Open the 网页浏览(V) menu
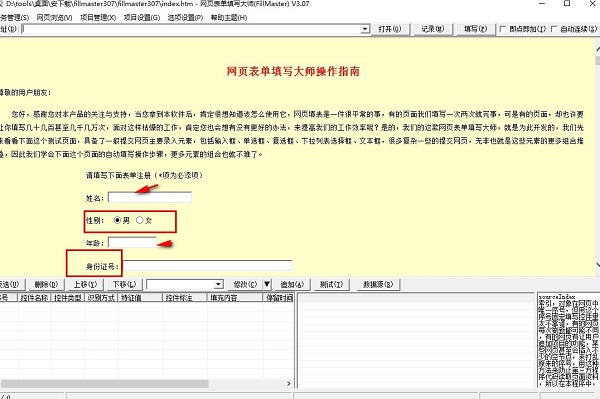This screenshot has width=600, height=399. coord(54,18)
